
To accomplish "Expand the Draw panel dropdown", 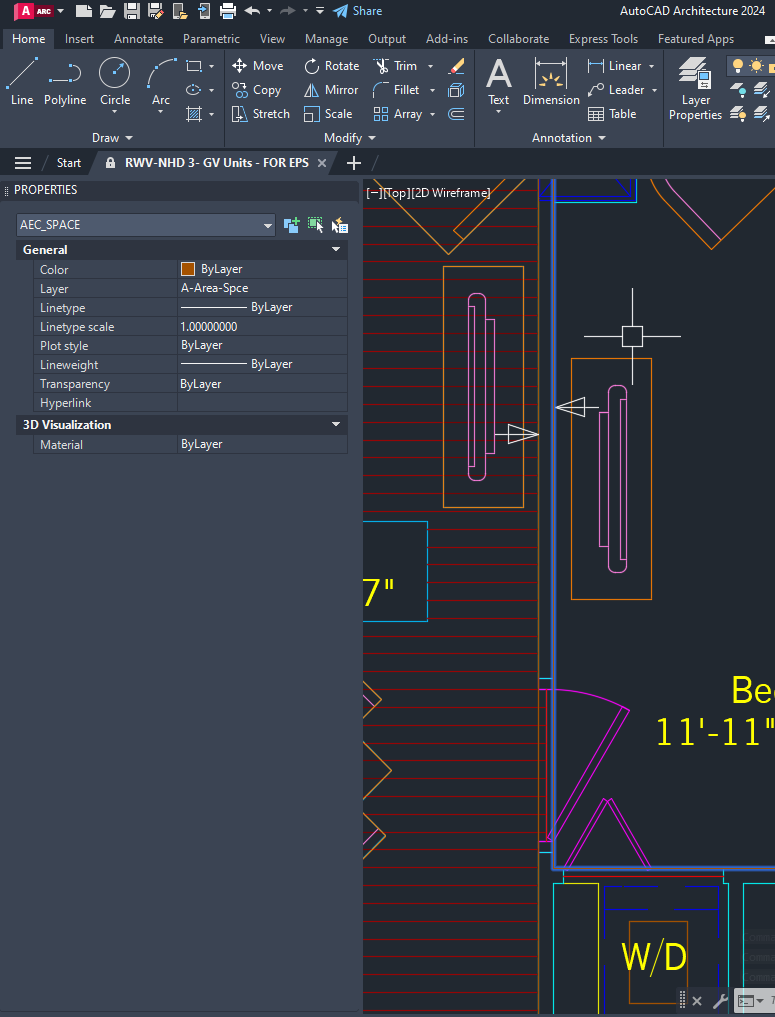I will coord(112,138).
